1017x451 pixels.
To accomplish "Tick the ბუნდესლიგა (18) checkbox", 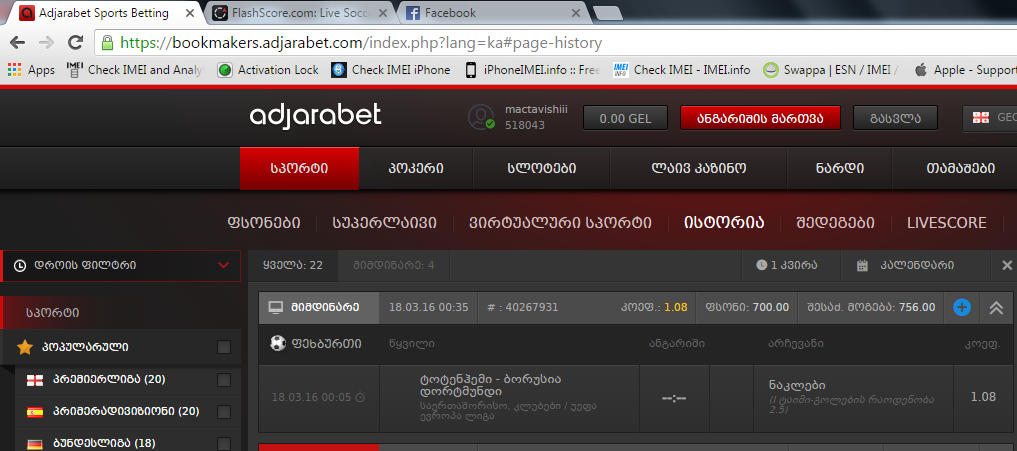I will (x=224, y=444).
